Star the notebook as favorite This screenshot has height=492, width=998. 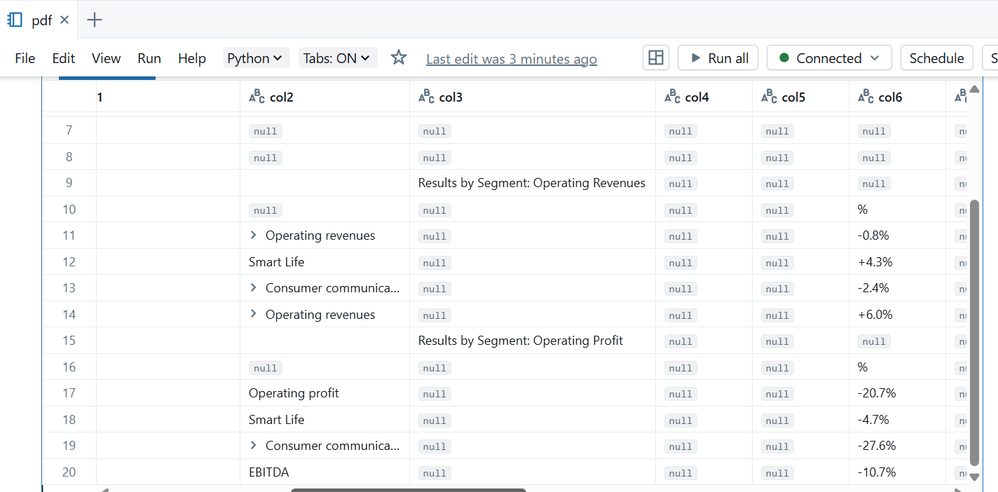[x=398, y=58]
